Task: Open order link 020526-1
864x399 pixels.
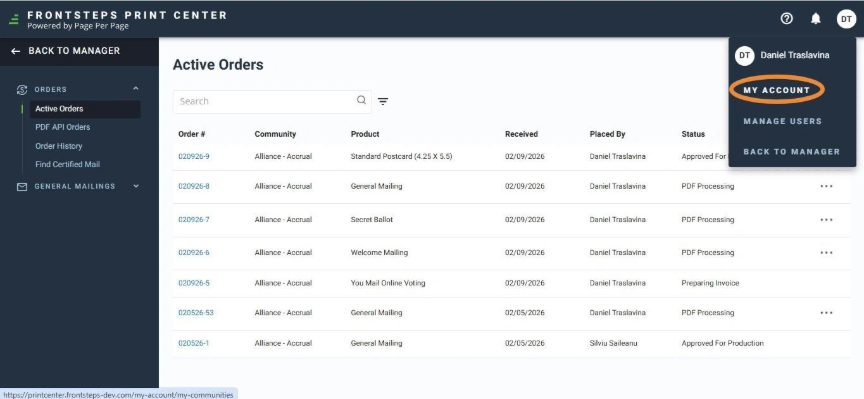Action: pyautogui.click(x=193, y=343)
